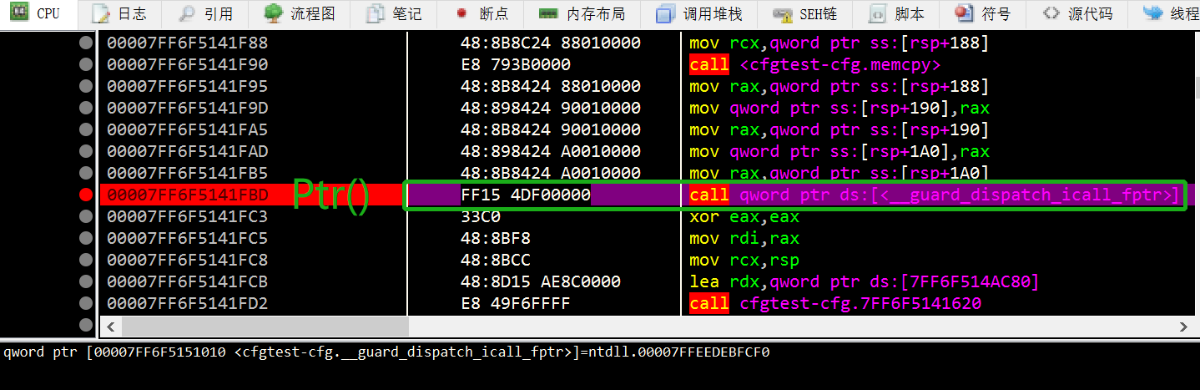Toggle breakpoint dot at address 00007FF6F5141FC3

tap(85, 216)
